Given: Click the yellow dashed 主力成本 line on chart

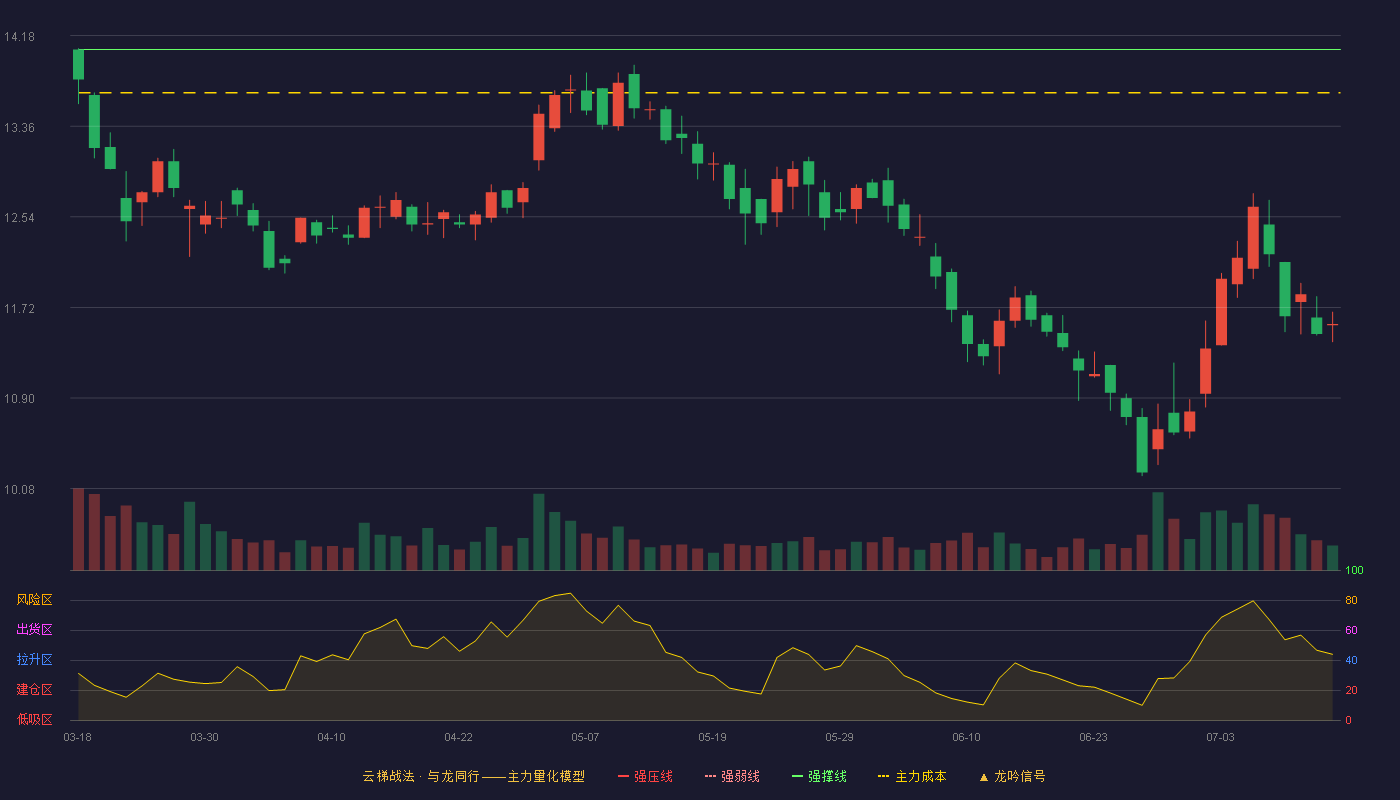Looking at the screenshot, I should [x=708, y=93].
